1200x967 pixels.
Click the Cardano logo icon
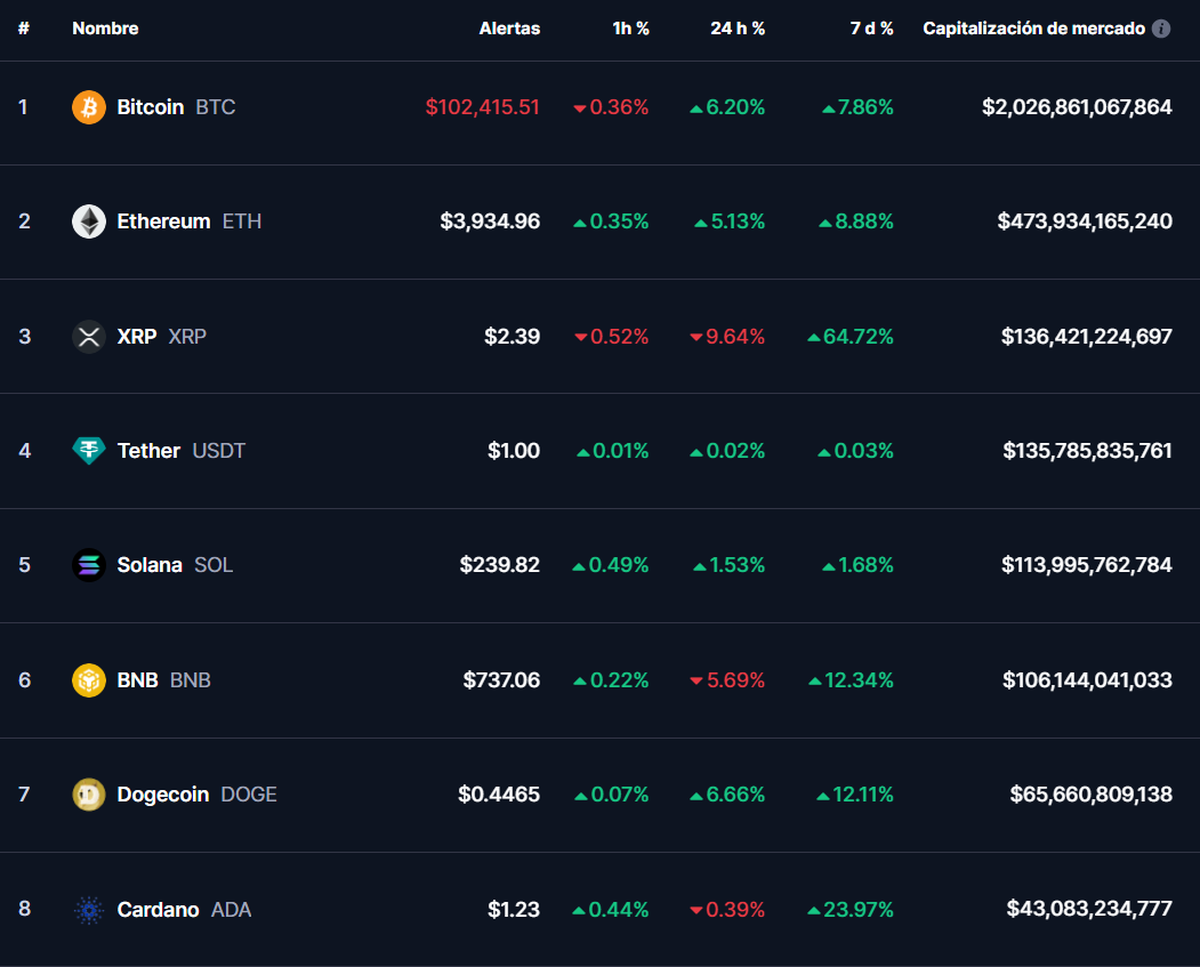(89, 910)
